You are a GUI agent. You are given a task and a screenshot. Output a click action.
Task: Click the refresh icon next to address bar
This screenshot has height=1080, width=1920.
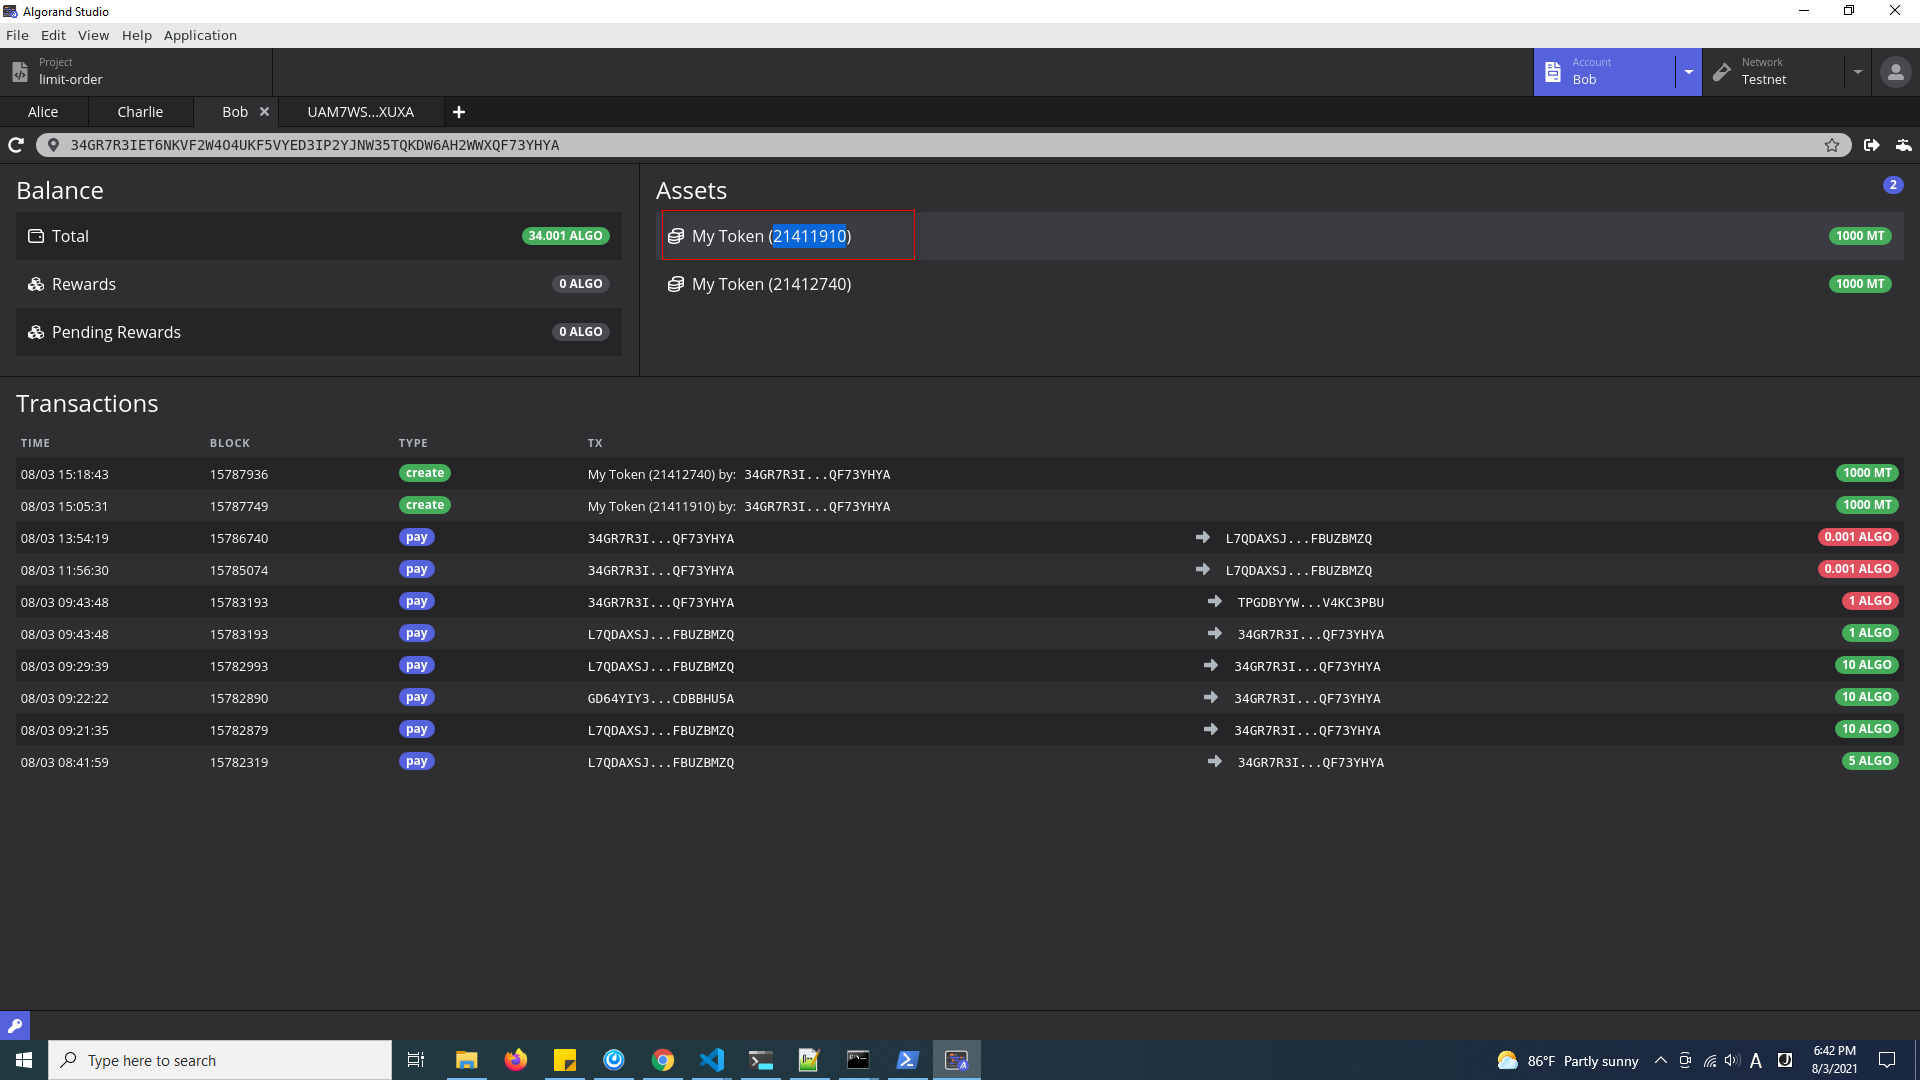tap(16, 145)
